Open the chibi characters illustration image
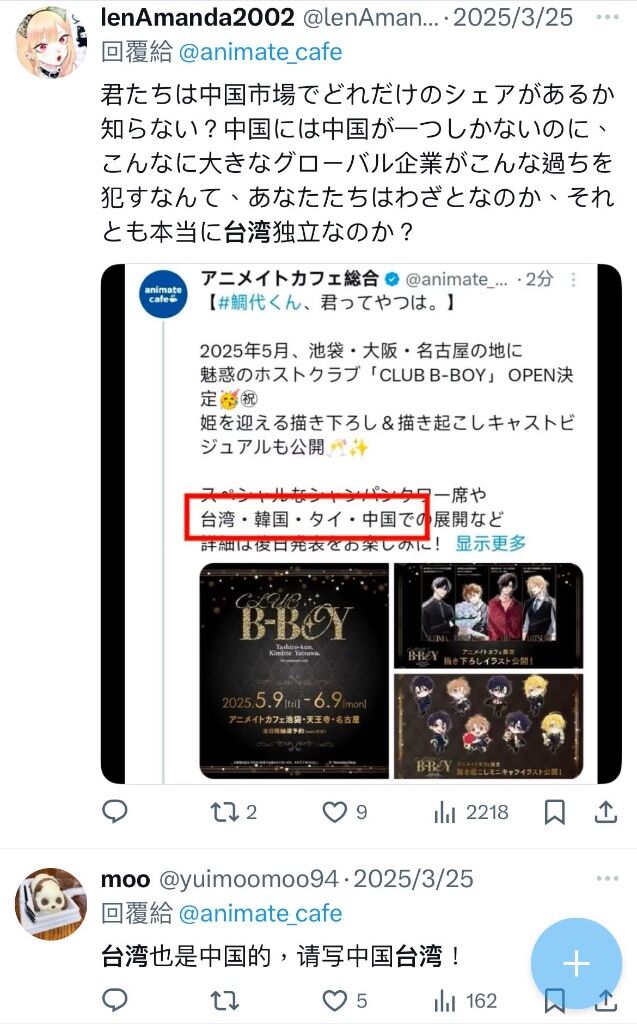Screen dimensions: 637x1024 pyautogui.click(x=489, y=726)
